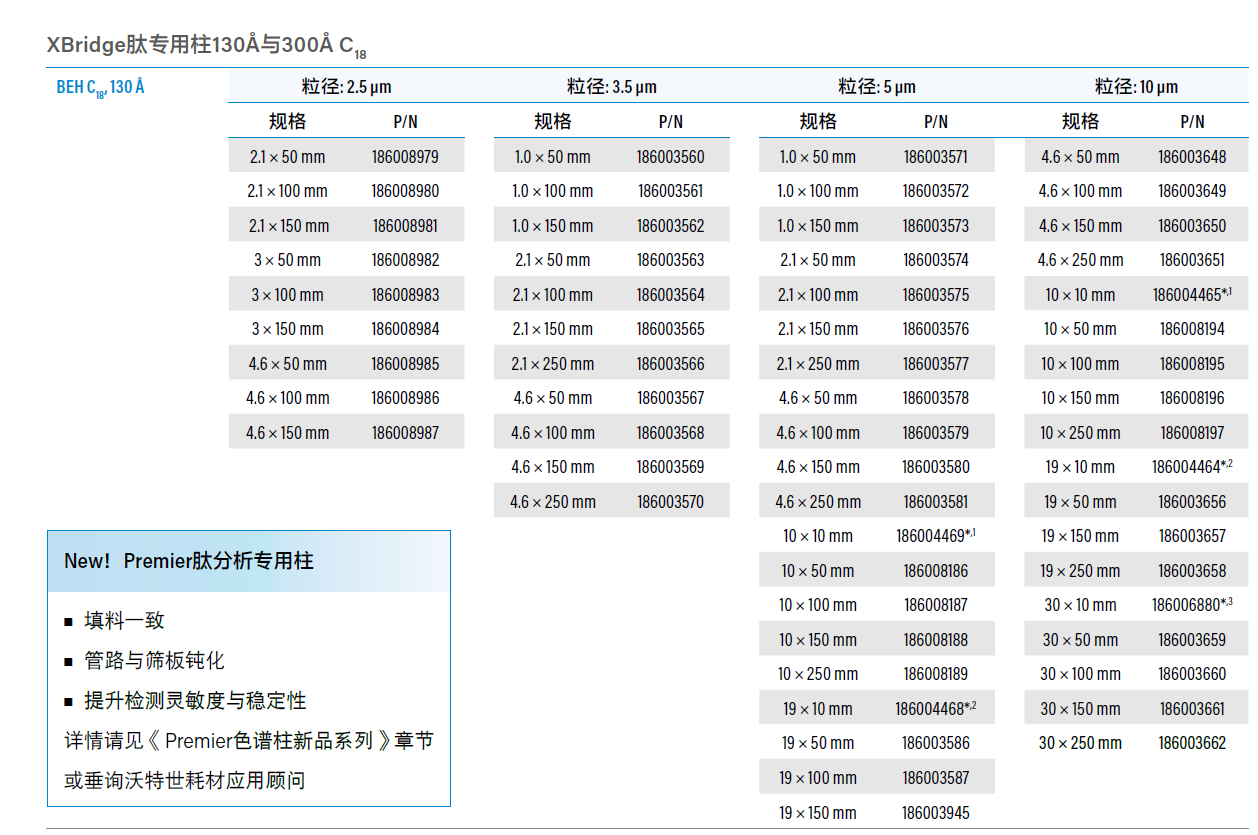
Task: Click the 粒径: 10 µm column header
Action: click(x=1136, y=87)
